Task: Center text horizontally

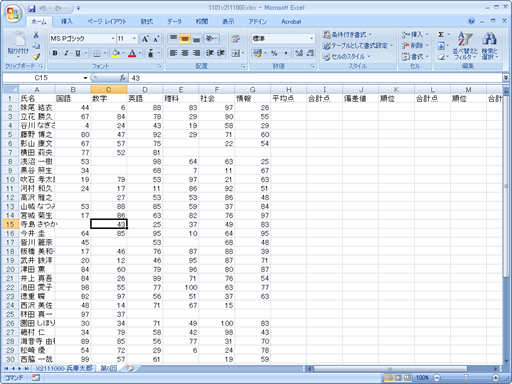Action: [185, 53]
